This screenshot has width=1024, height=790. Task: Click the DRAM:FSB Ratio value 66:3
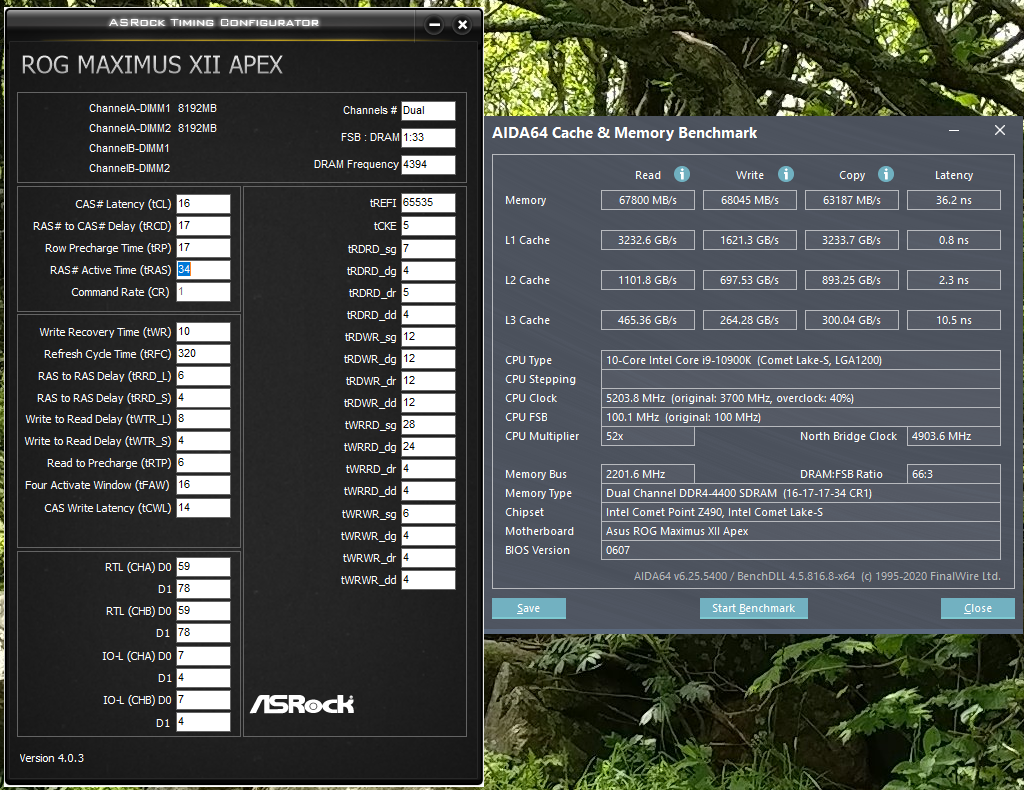(x=953, y=474)
